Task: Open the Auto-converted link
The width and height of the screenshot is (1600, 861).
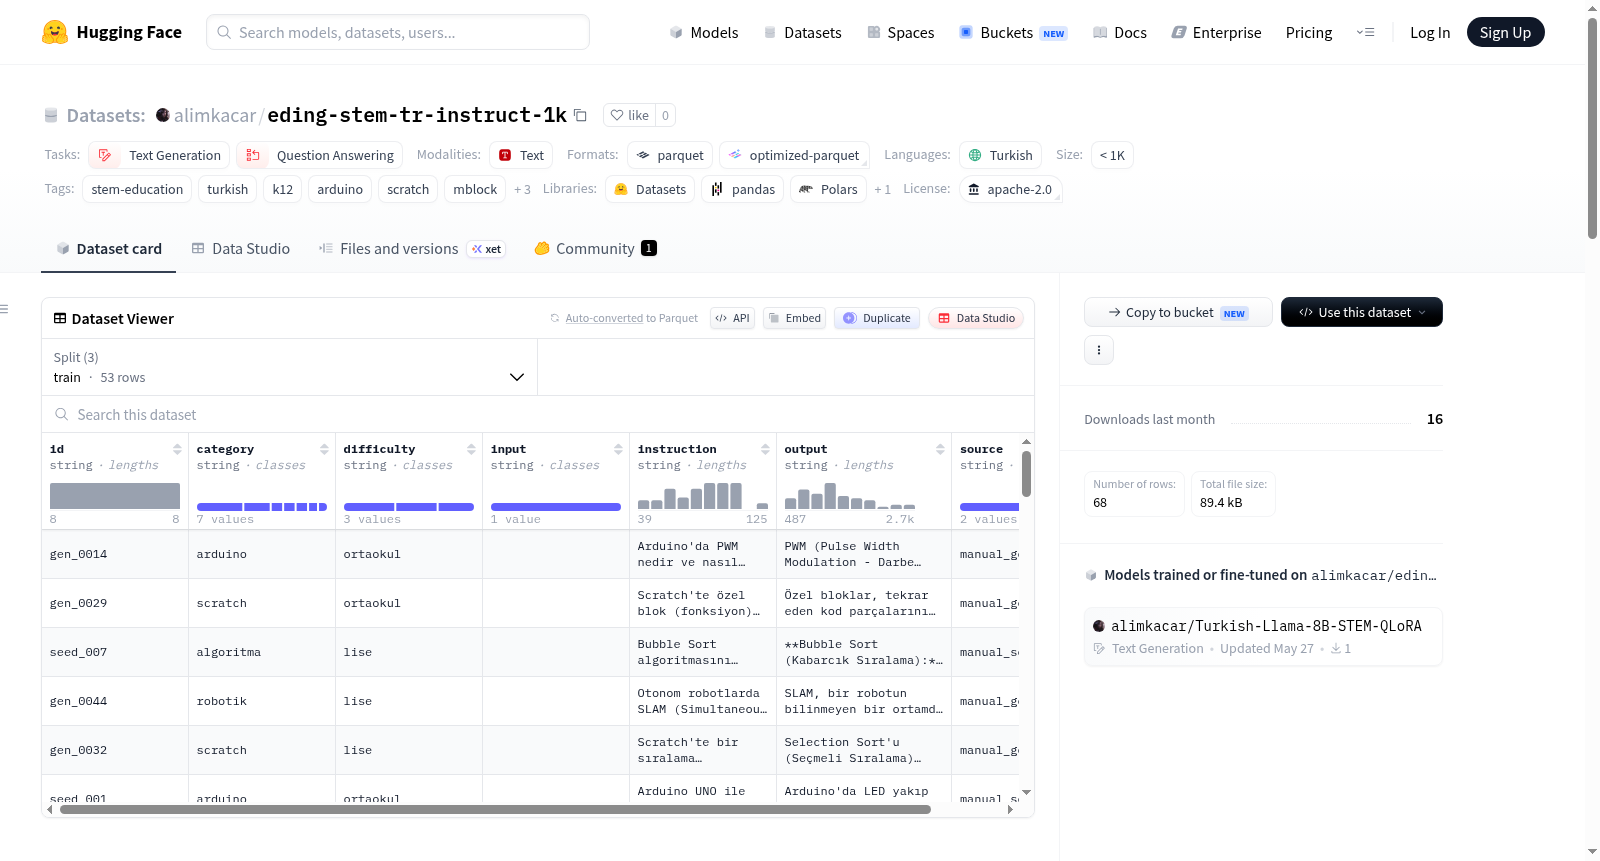Action: pos(604,318)
